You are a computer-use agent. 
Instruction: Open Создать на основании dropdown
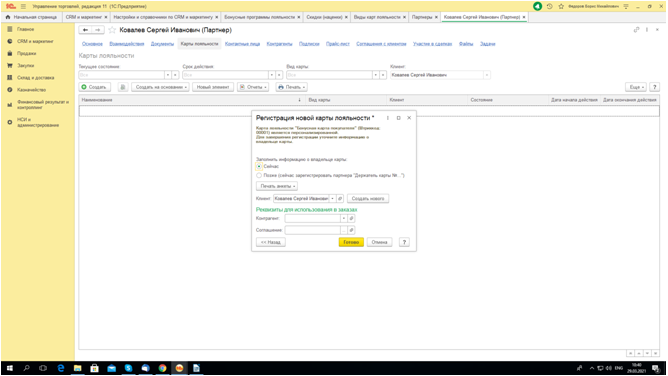pyautogui.click(x=161, y=87)
